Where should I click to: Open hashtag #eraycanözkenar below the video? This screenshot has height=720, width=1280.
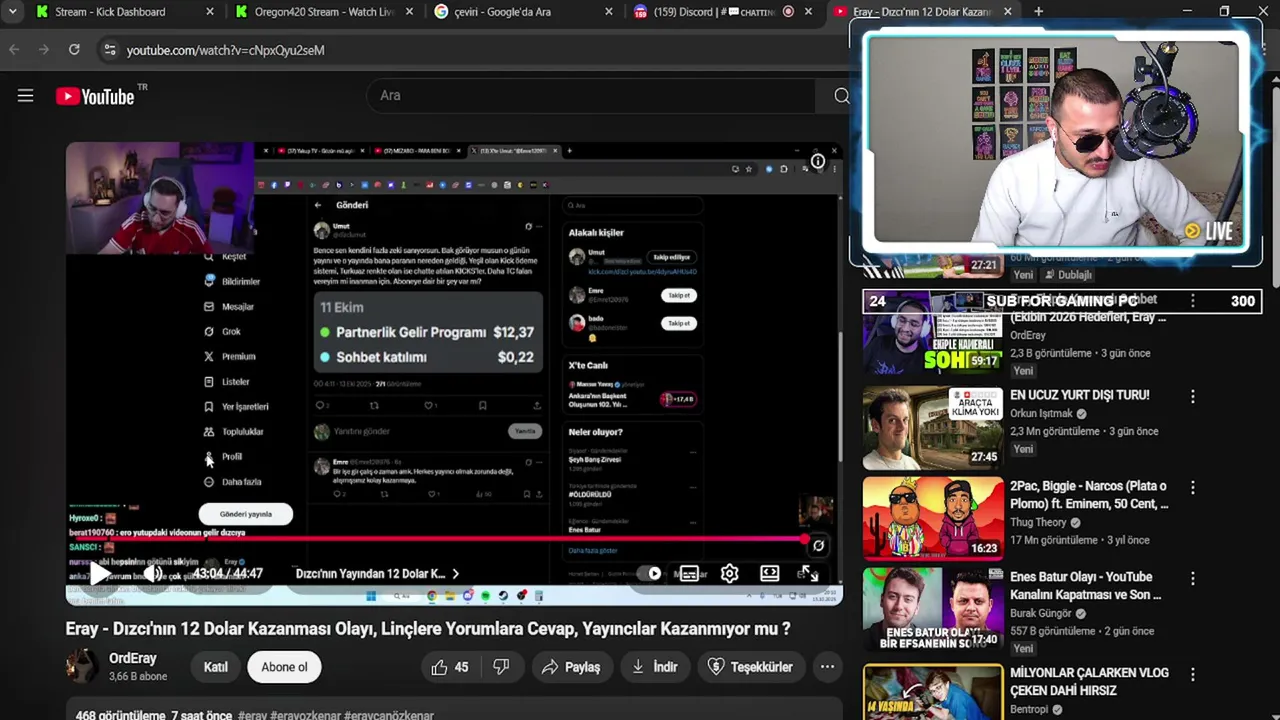click(389, 715)
